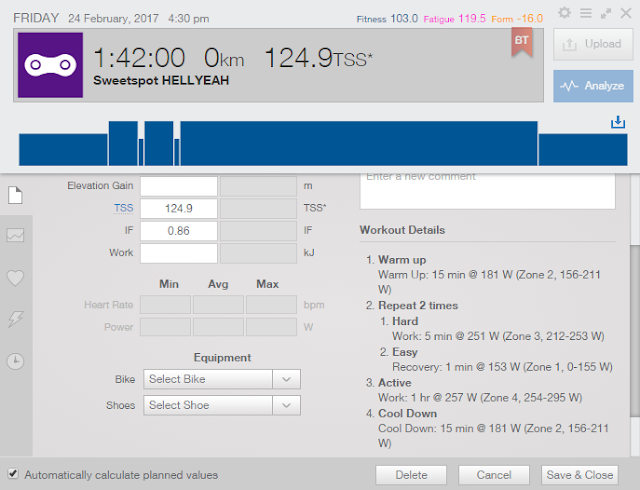Click the BT ribbon badge
Viewport: 640px width, 490px height.
click(x=522, y=42)
